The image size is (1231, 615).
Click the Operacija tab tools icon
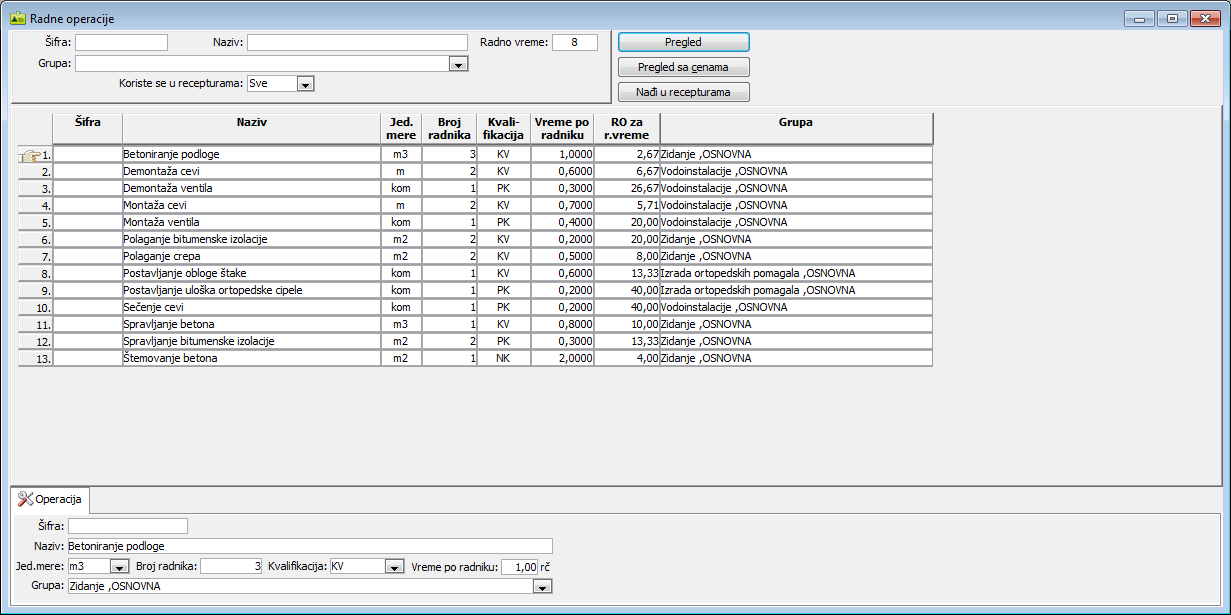click(x=26, y=498)
